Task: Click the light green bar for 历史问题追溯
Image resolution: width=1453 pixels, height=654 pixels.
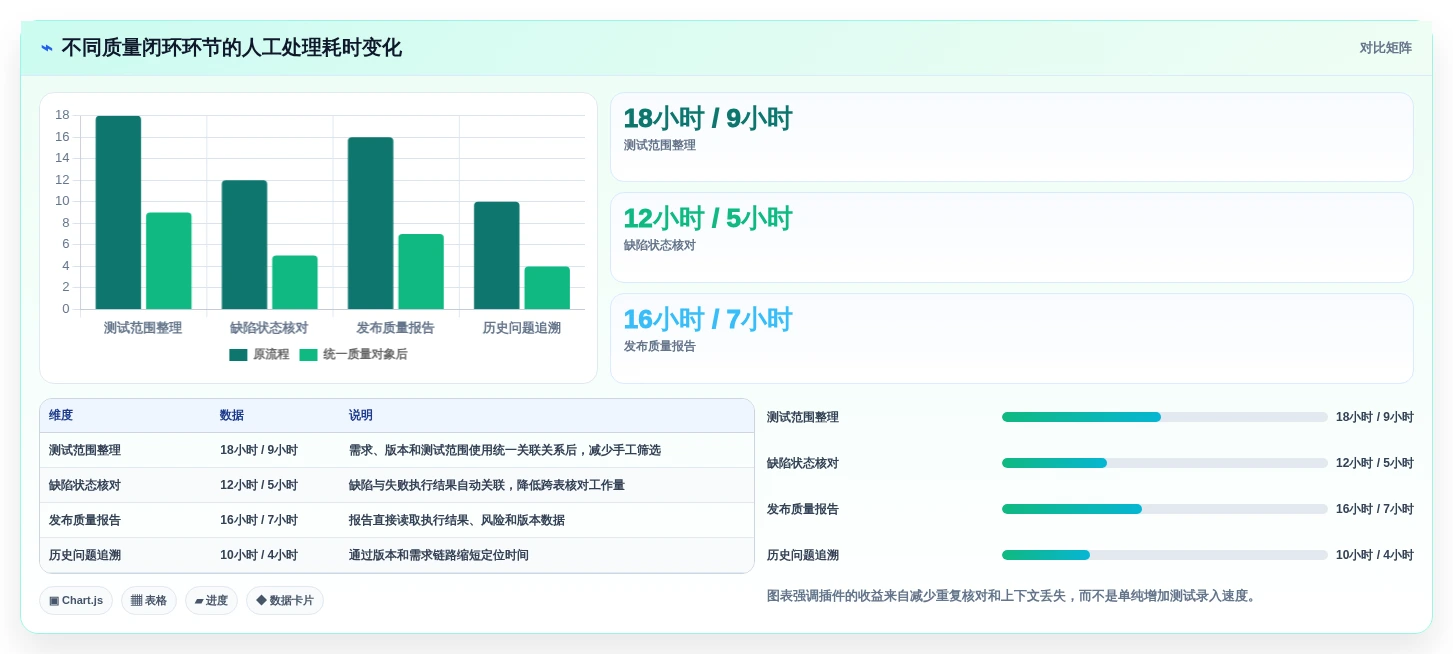Action: [547, 288]
